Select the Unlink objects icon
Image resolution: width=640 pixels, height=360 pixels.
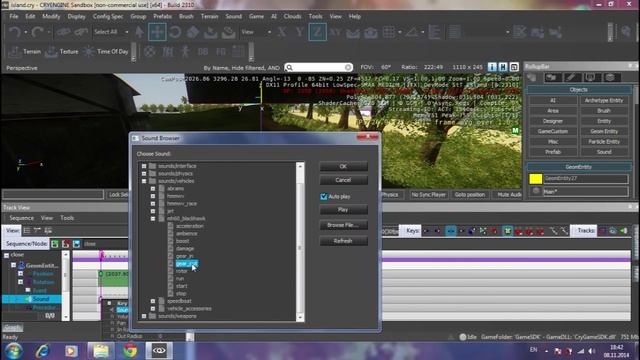point(81,32)
